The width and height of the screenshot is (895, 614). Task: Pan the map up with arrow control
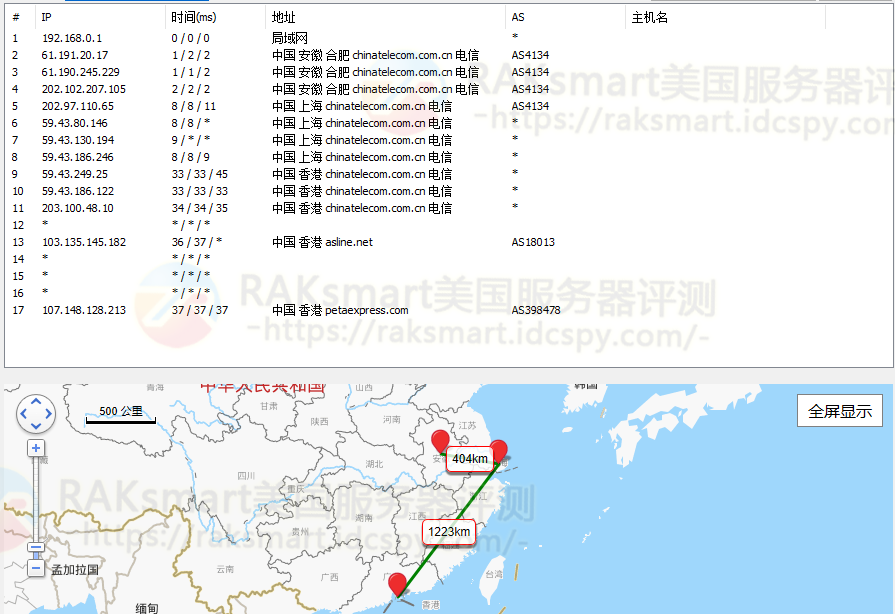(36, 403)
